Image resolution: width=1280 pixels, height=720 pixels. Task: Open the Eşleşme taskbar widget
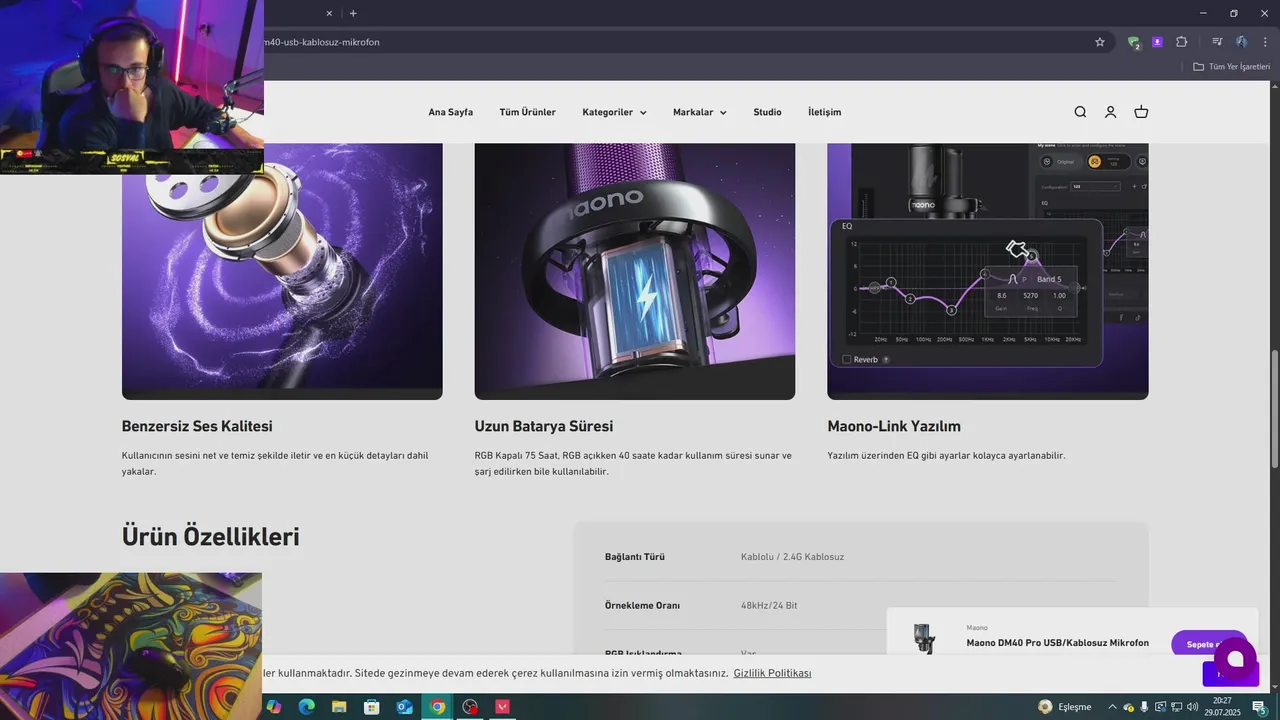tap(1065, 707)
